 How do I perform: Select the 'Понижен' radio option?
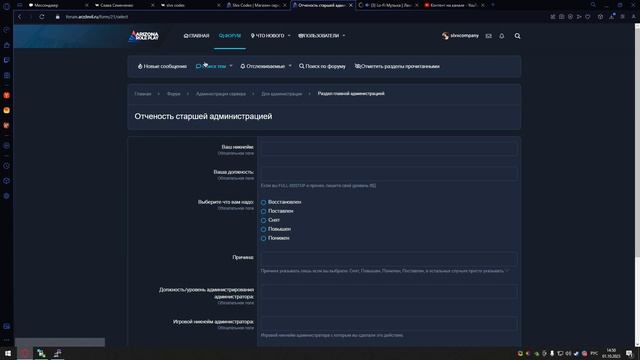(x=263, y=238)
